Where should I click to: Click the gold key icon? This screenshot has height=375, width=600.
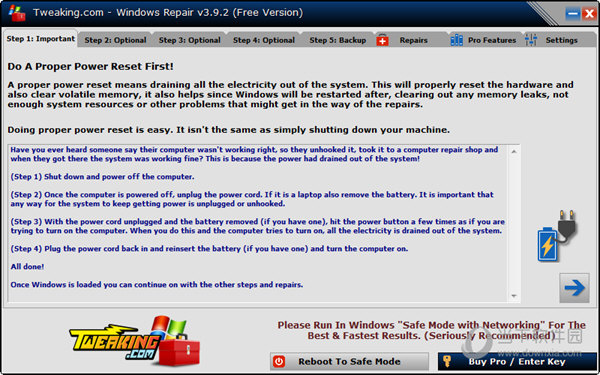click(447, 361)
